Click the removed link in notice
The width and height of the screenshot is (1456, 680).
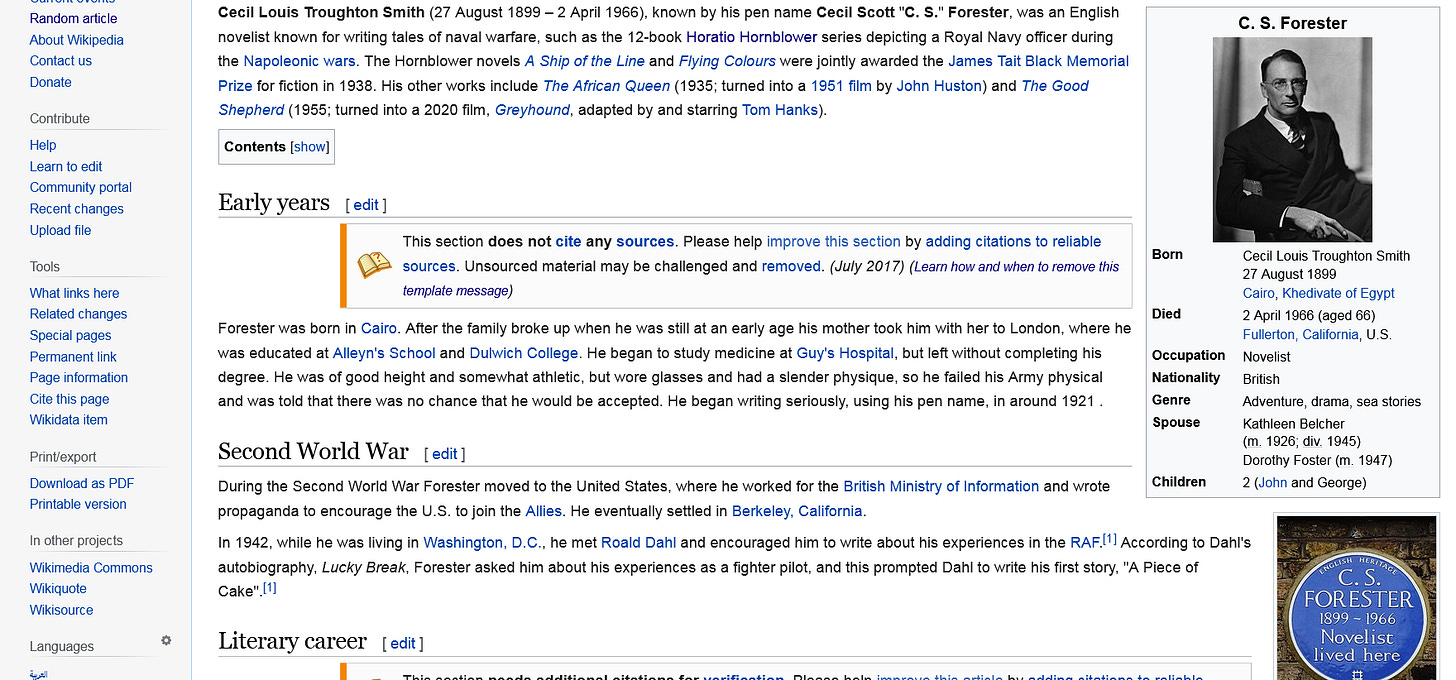791,266
